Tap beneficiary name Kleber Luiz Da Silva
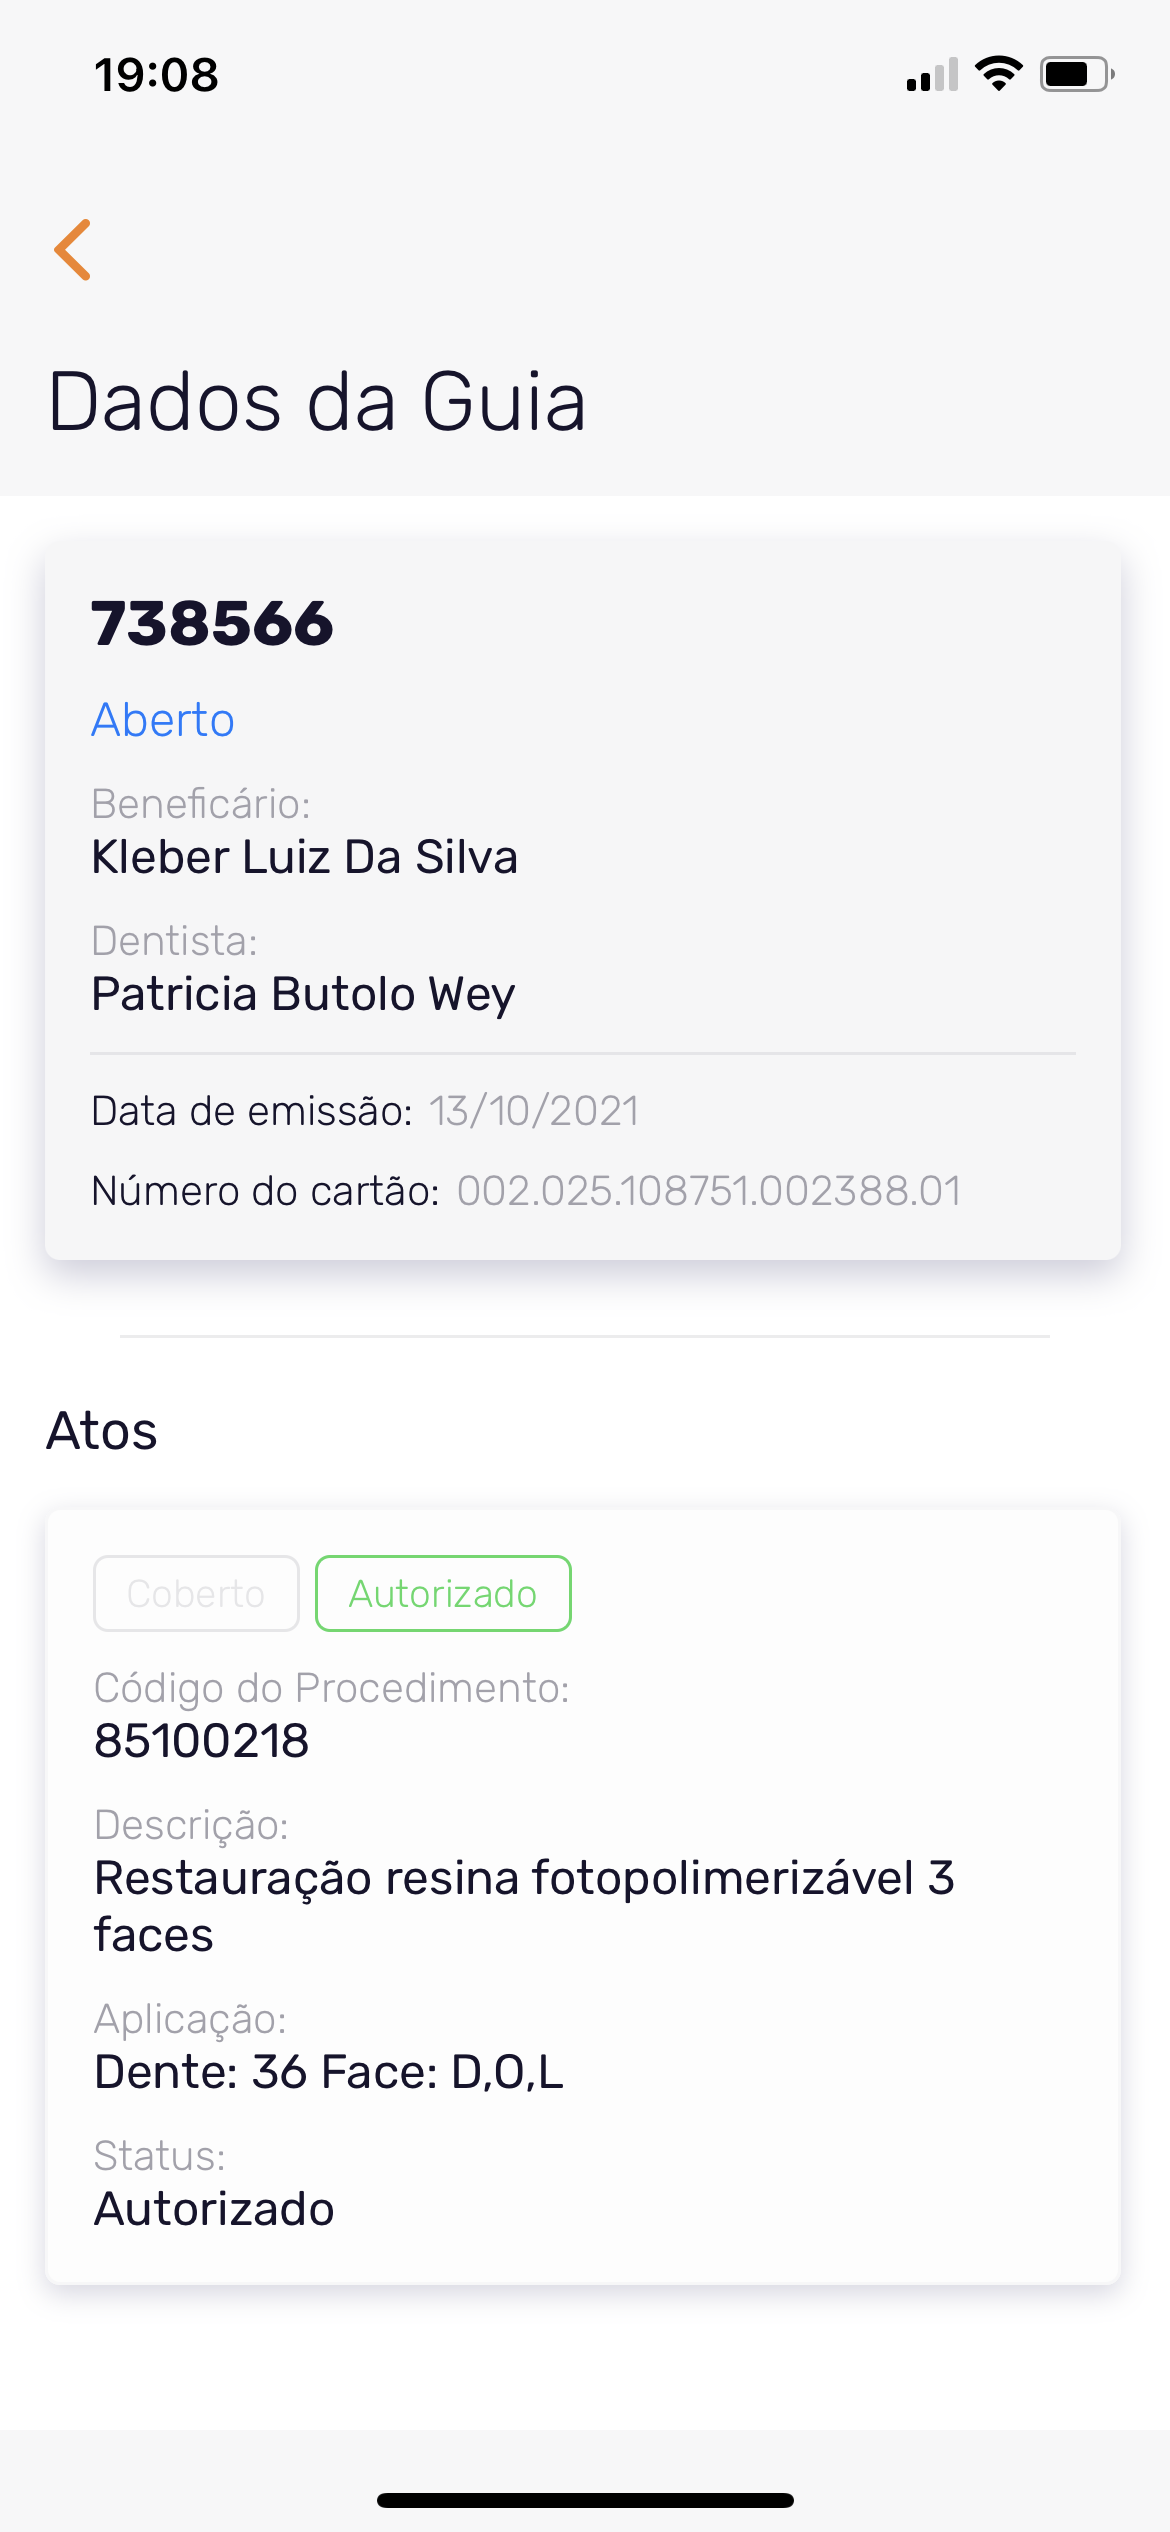Viewport: 1170px width, 2532px height. click(305, 857)
